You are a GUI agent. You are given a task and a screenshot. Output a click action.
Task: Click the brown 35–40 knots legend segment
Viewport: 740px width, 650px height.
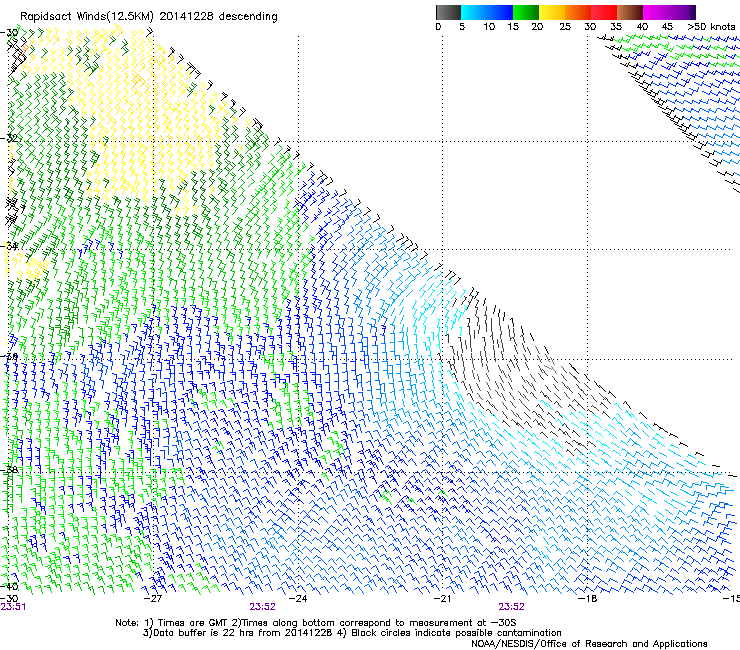click(630, 12)
